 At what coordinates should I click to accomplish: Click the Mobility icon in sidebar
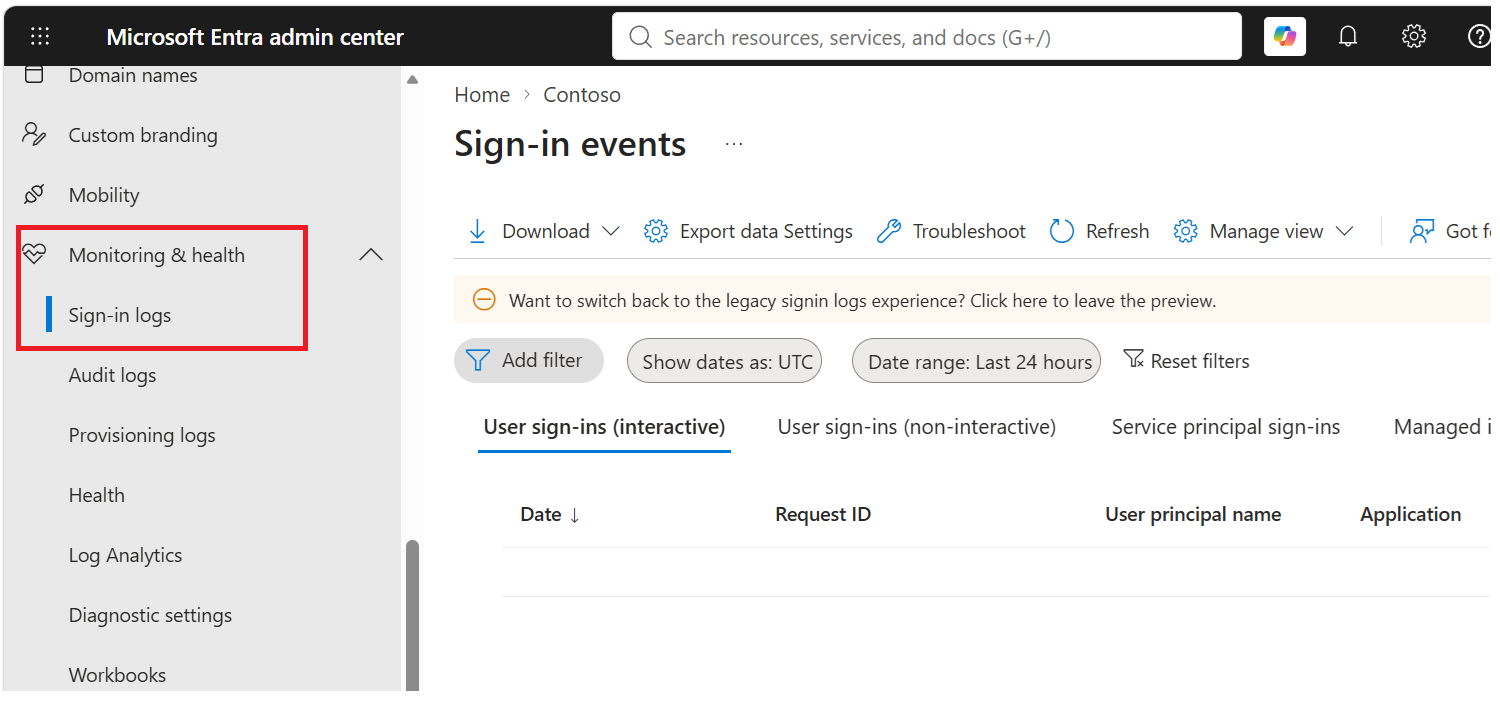coord(34,195)
